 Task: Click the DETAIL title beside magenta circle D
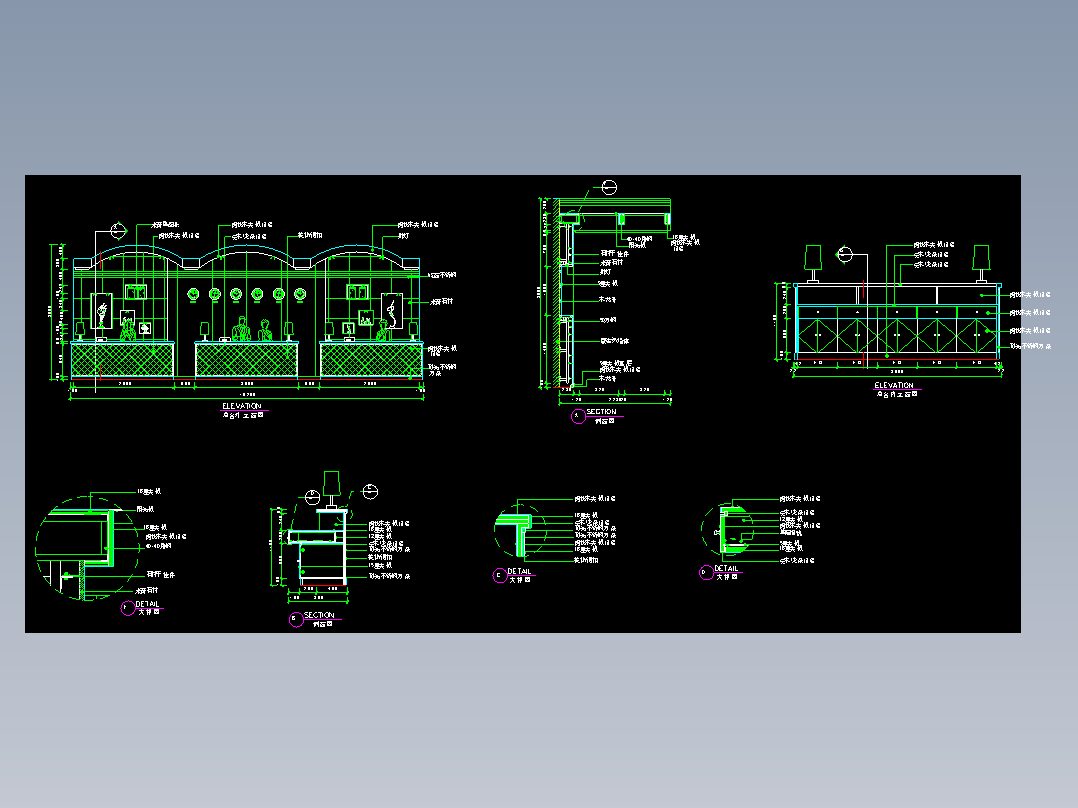pos(726,569)
